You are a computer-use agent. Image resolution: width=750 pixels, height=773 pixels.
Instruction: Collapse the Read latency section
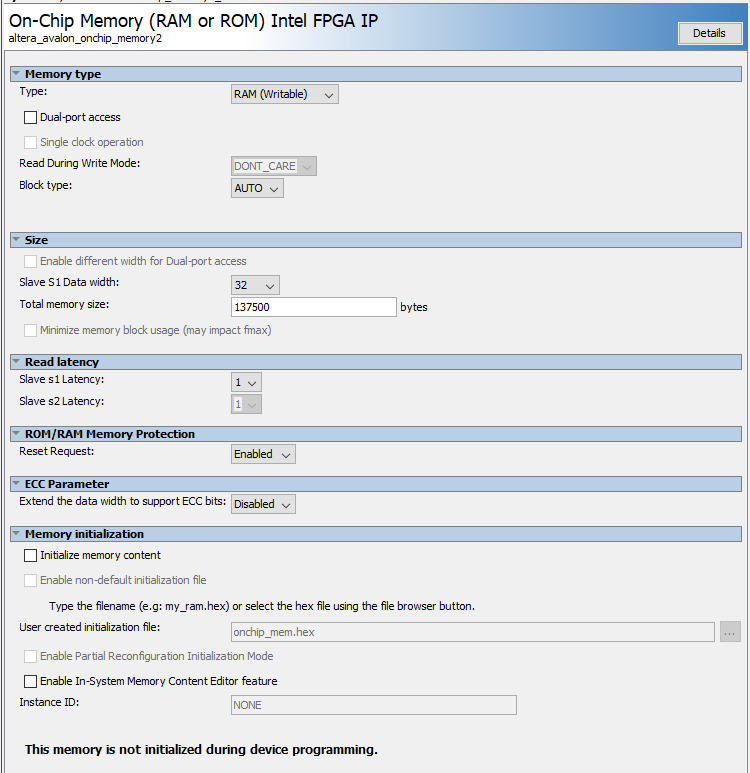[x=16, y=362]
